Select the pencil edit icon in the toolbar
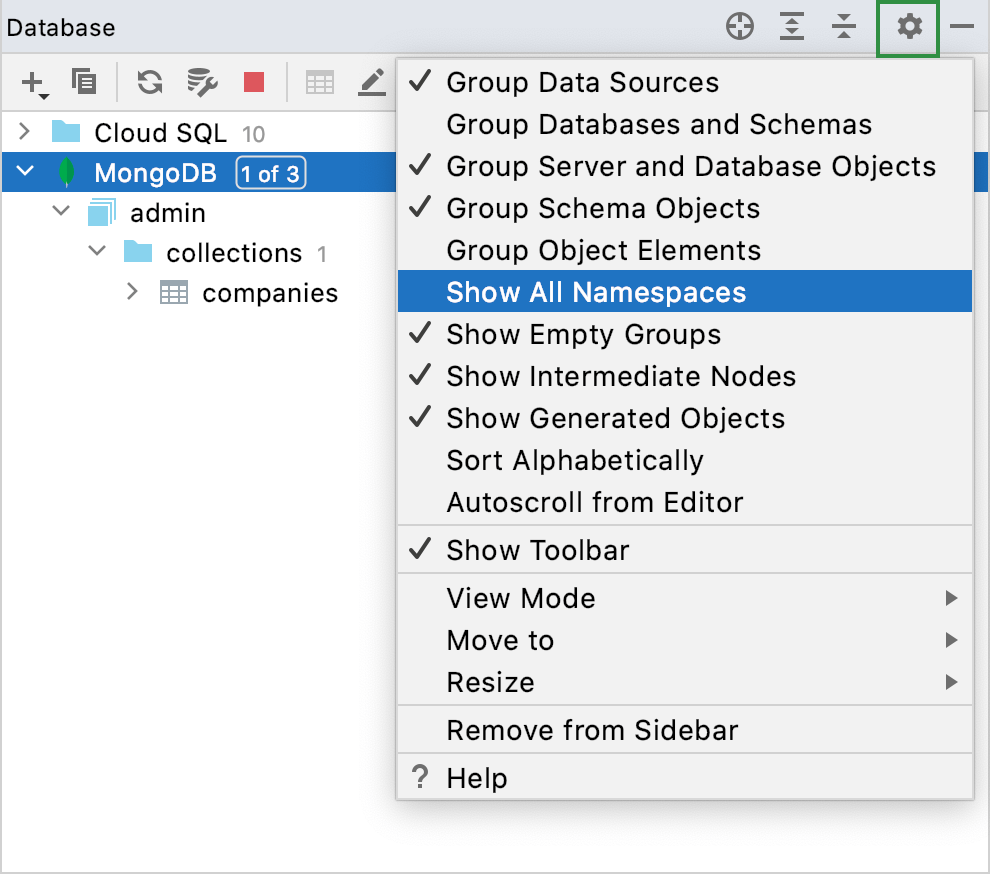This screenshot has height=874, width=990. coord(371,83)
